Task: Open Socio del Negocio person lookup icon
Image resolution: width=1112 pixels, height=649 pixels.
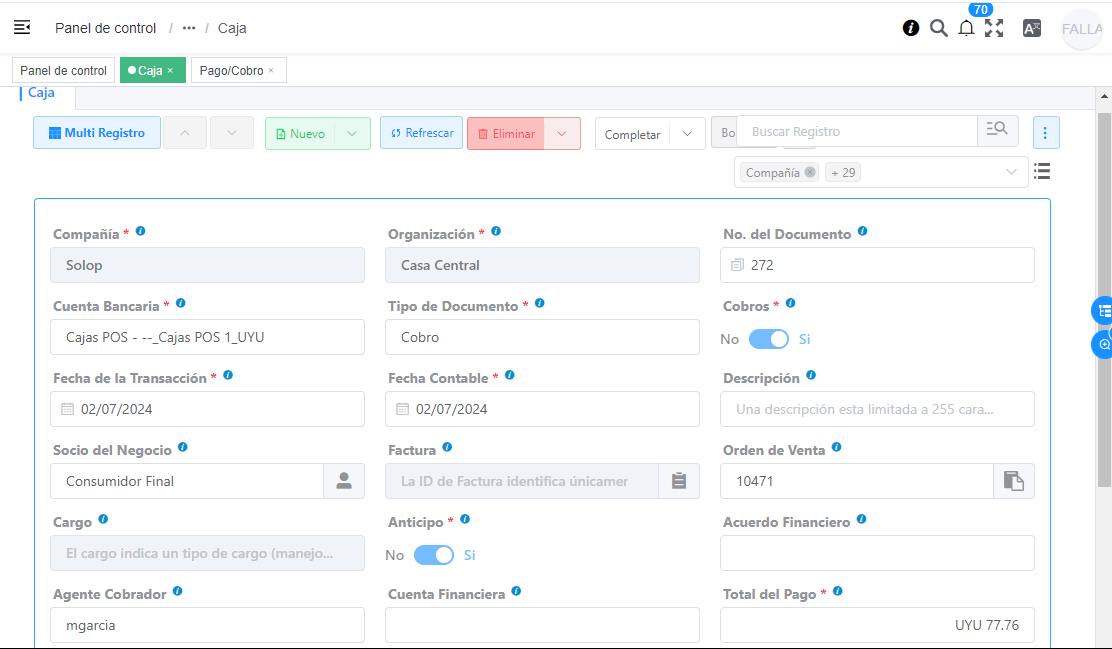Action: (x=344, y=481)
